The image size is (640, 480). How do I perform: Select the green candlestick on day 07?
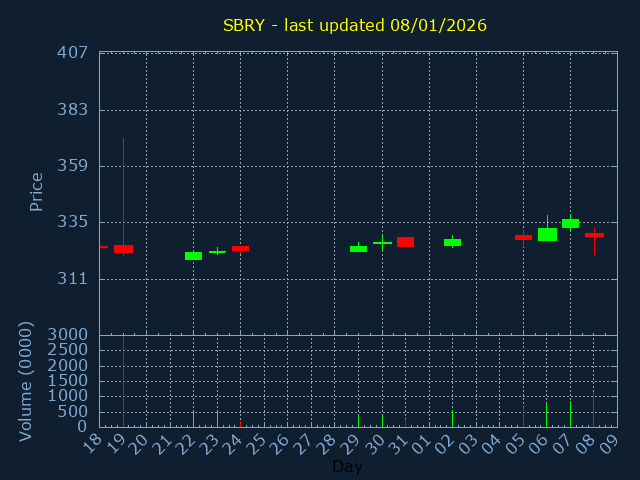[570, 223]
